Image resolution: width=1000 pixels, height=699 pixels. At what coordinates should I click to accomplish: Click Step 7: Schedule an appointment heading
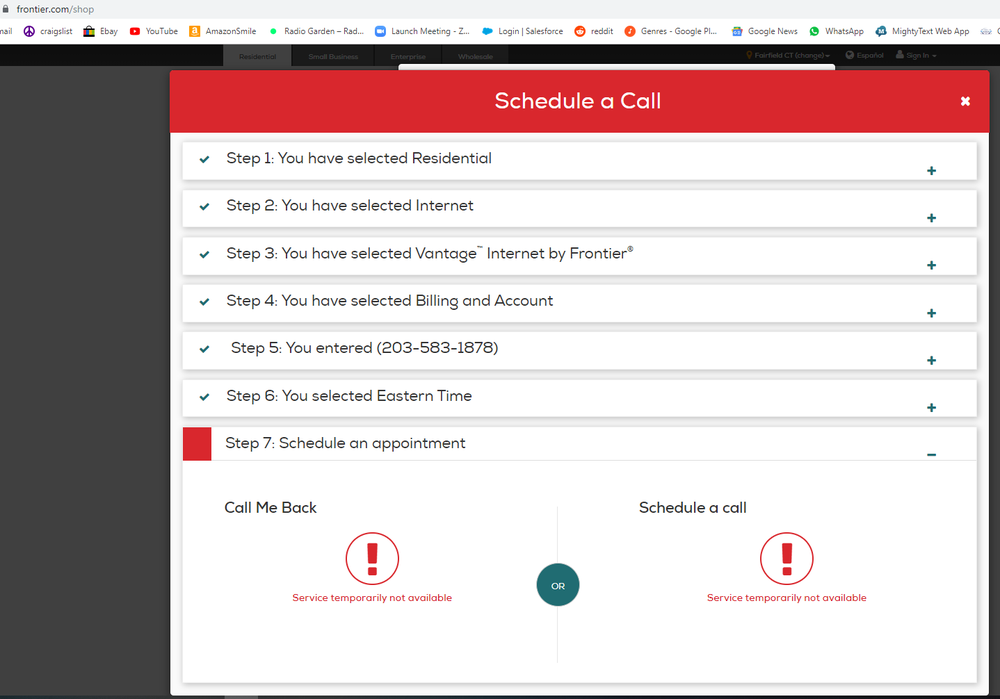[345, 443]
